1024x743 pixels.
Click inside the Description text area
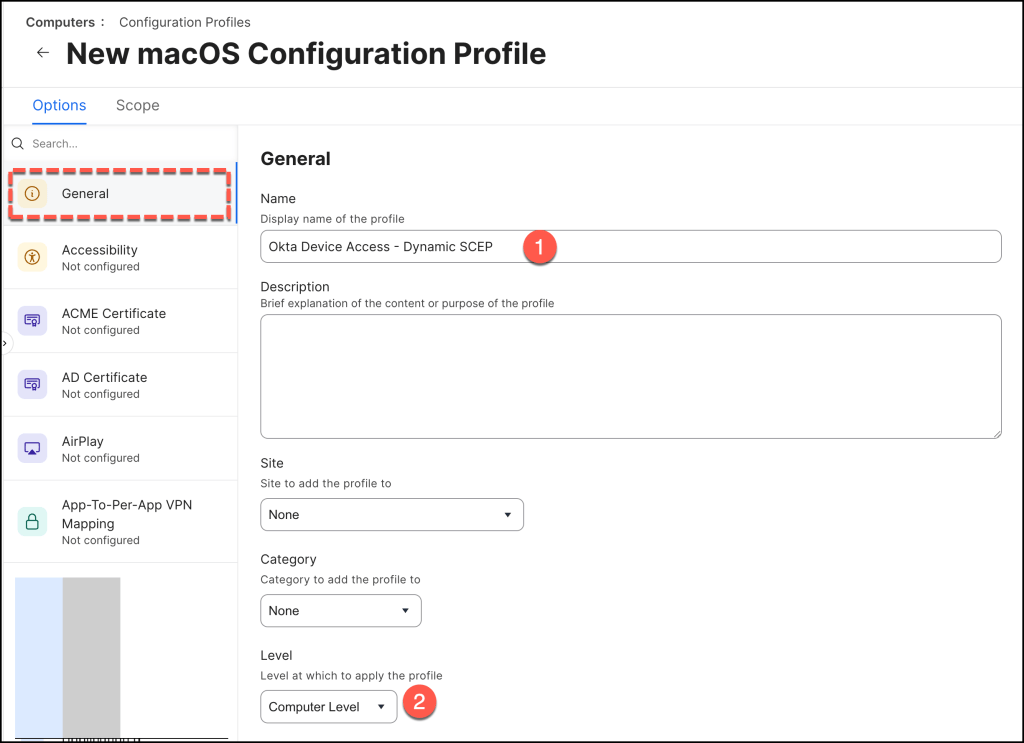coord(630,376)
